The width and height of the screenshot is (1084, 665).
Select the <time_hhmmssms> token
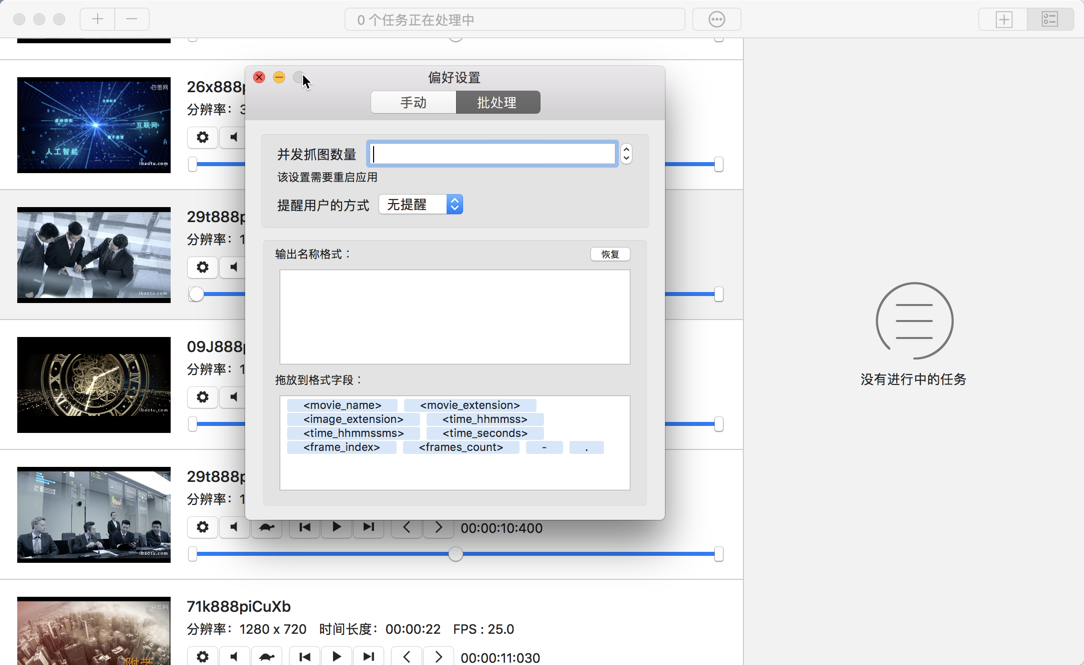pos(353,433)
